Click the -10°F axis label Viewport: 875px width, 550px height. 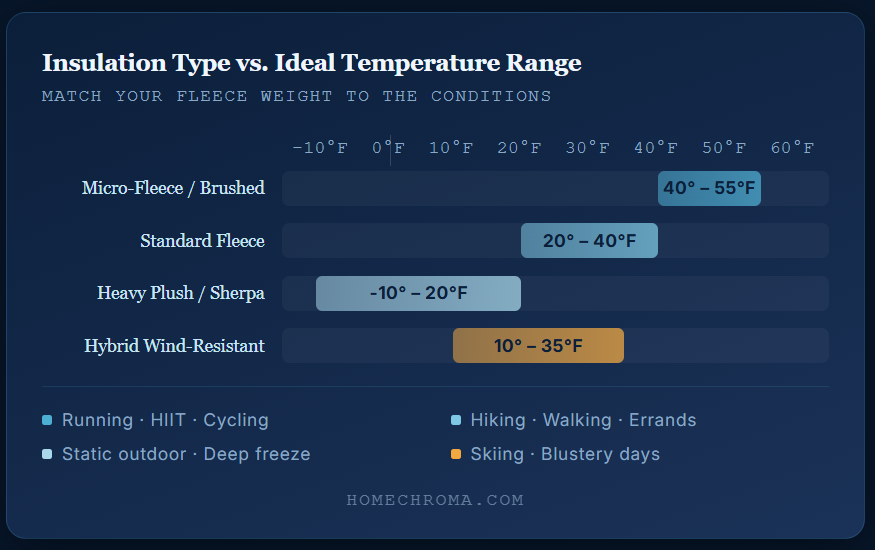pyautogui.click(x=320, y=148)
